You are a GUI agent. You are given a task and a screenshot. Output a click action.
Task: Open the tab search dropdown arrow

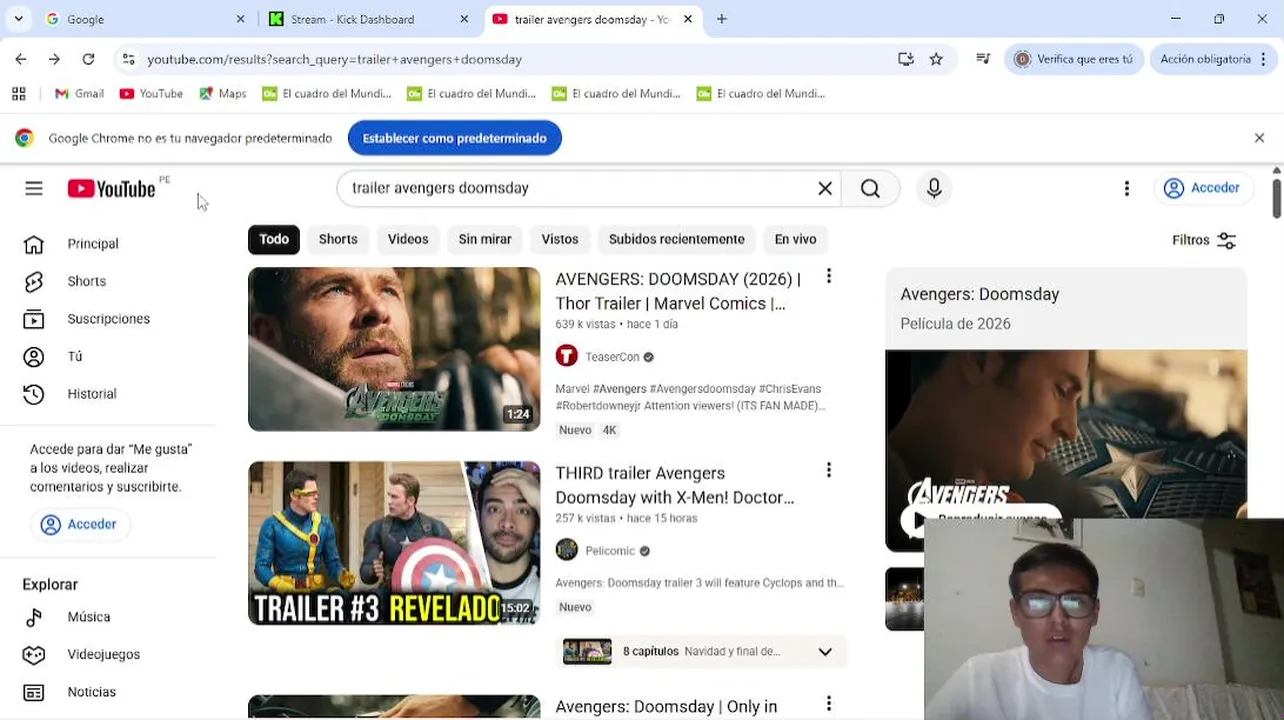[18, 19]
